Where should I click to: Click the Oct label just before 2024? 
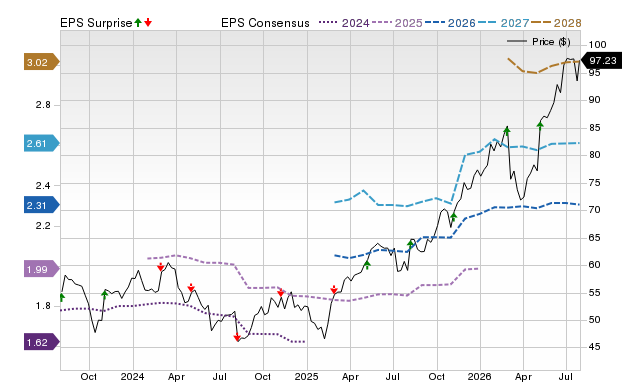coord(89,376)
